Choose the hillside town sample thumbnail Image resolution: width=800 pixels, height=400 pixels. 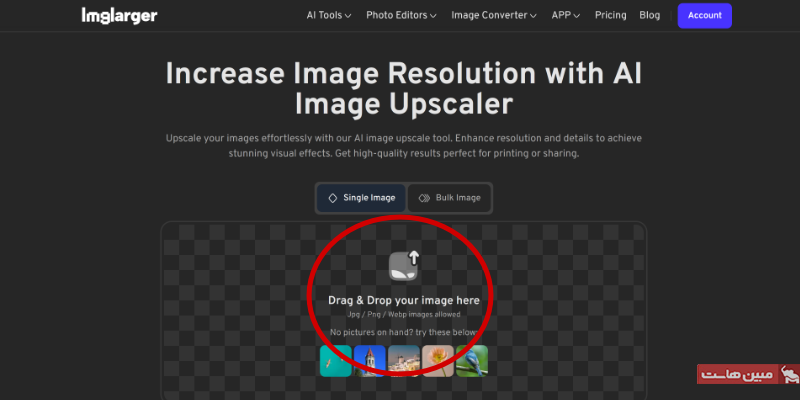pyautogui.click(x=404, y=361)
